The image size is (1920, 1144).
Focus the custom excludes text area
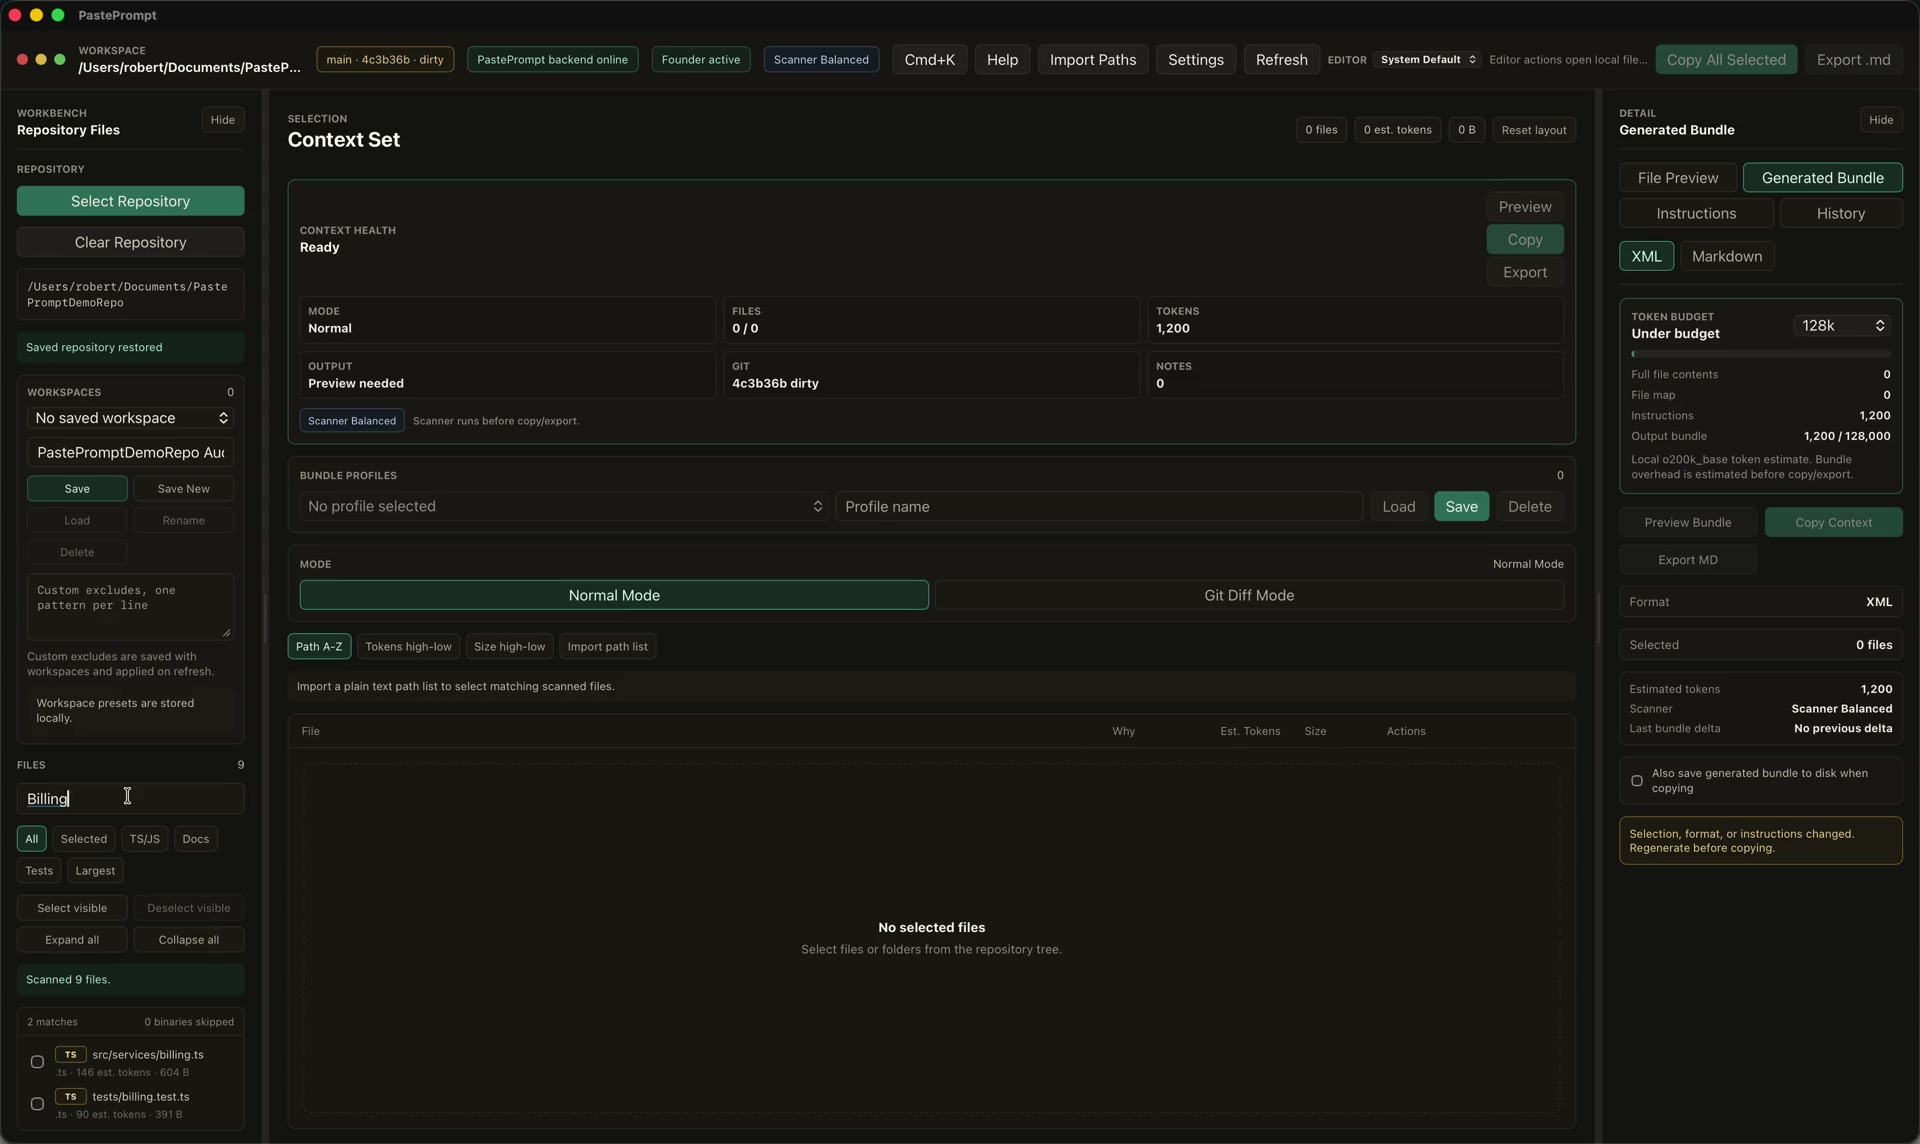[x=130, y=607]
